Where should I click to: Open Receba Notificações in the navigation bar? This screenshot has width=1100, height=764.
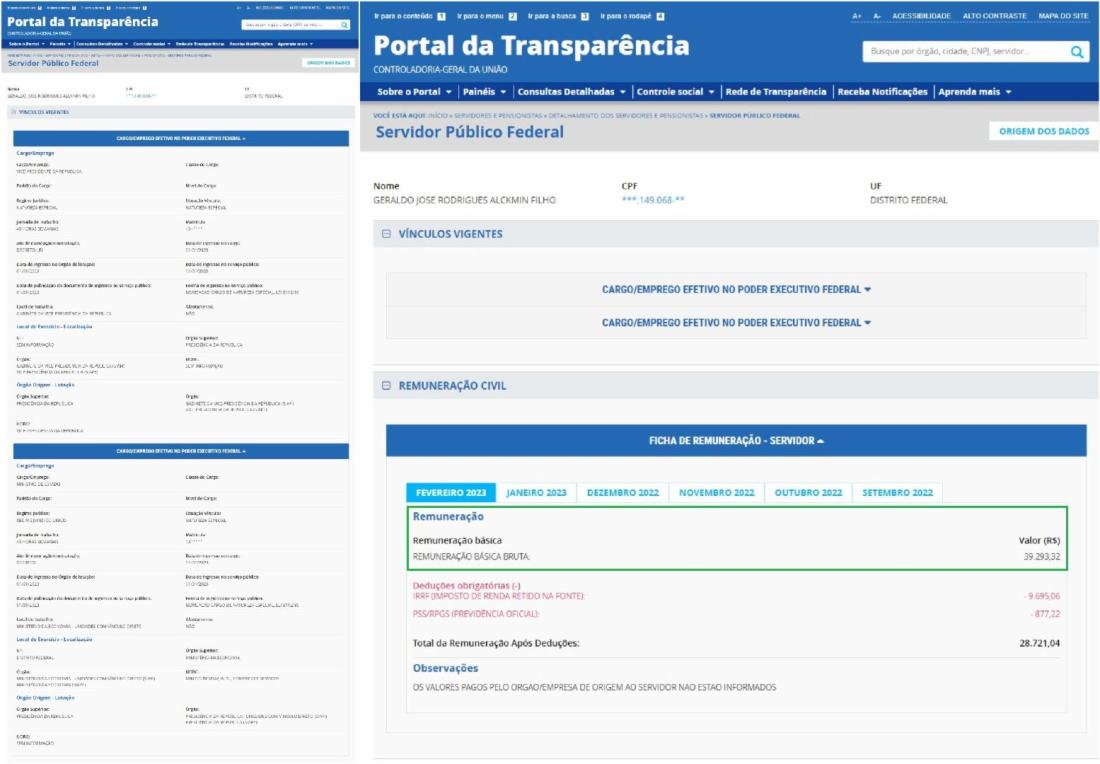coord(883,92)
